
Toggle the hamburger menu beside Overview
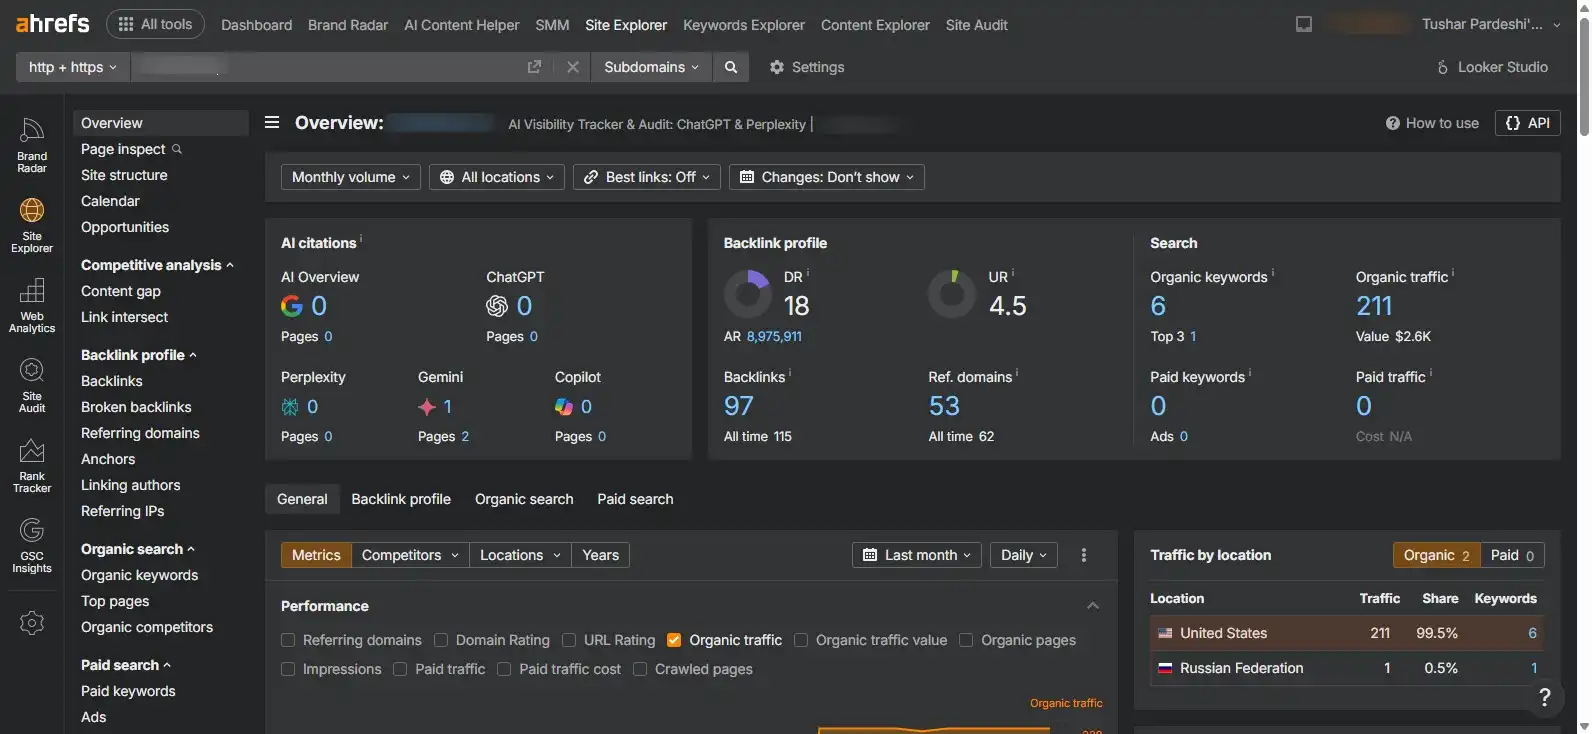(x=272, y=123)
